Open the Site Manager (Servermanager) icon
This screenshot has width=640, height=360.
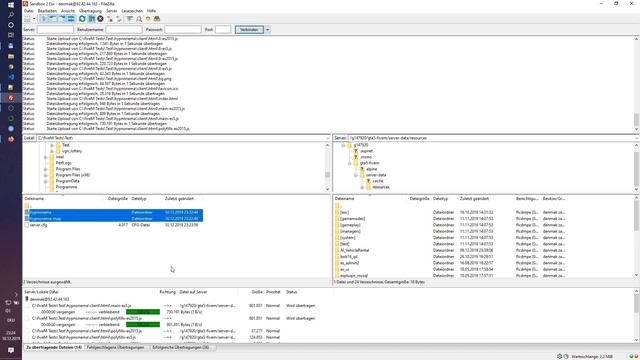tap(27, 19)
